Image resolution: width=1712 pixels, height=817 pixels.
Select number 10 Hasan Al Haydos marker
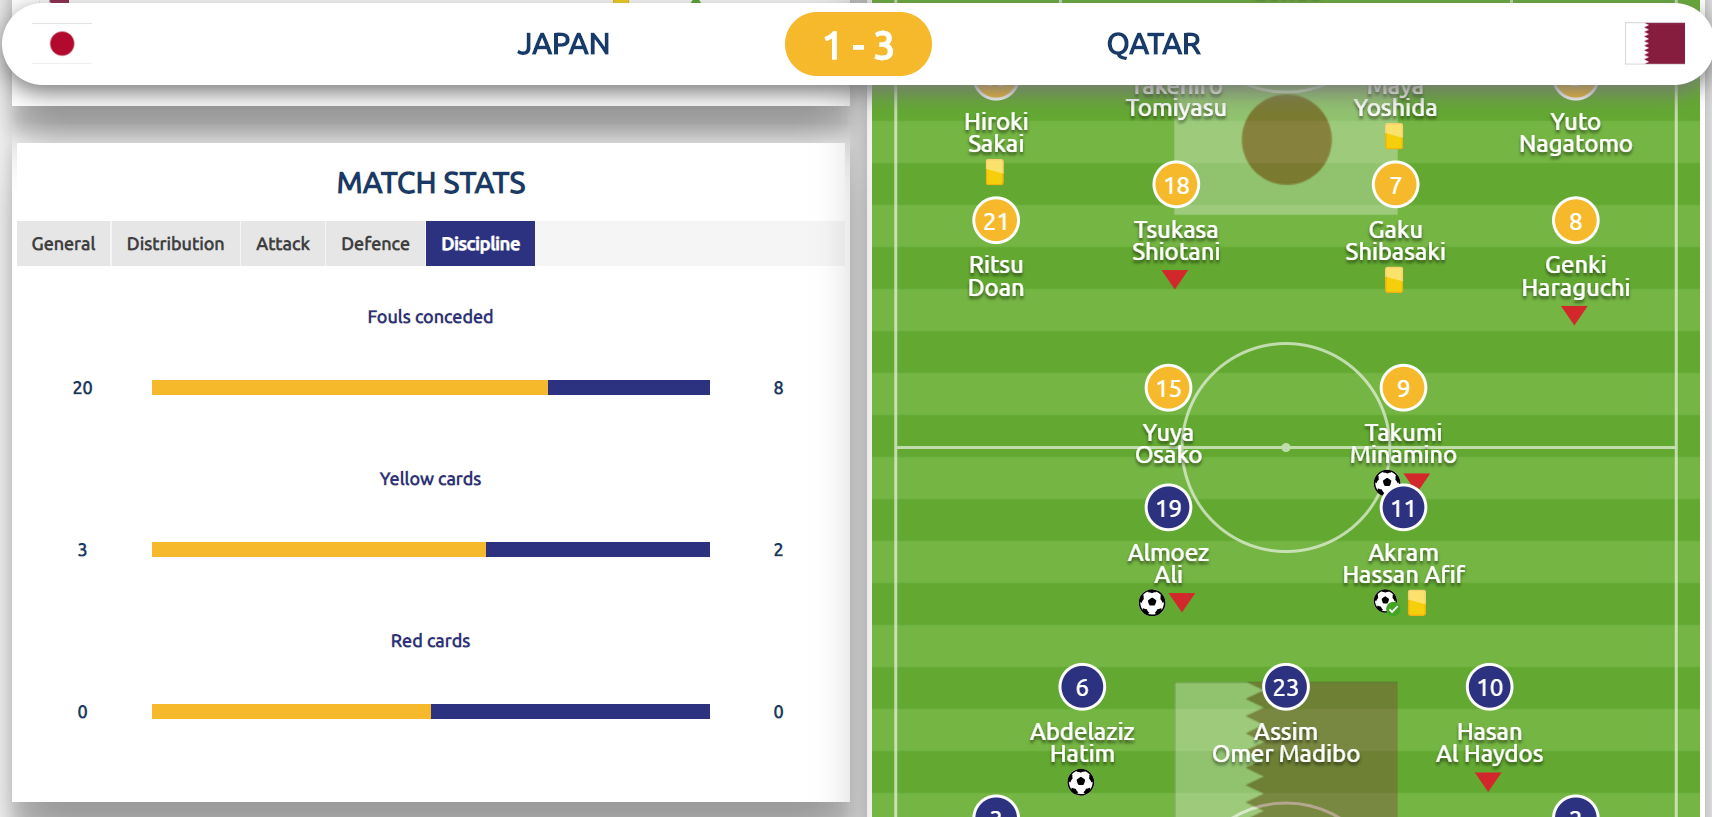1489,687
